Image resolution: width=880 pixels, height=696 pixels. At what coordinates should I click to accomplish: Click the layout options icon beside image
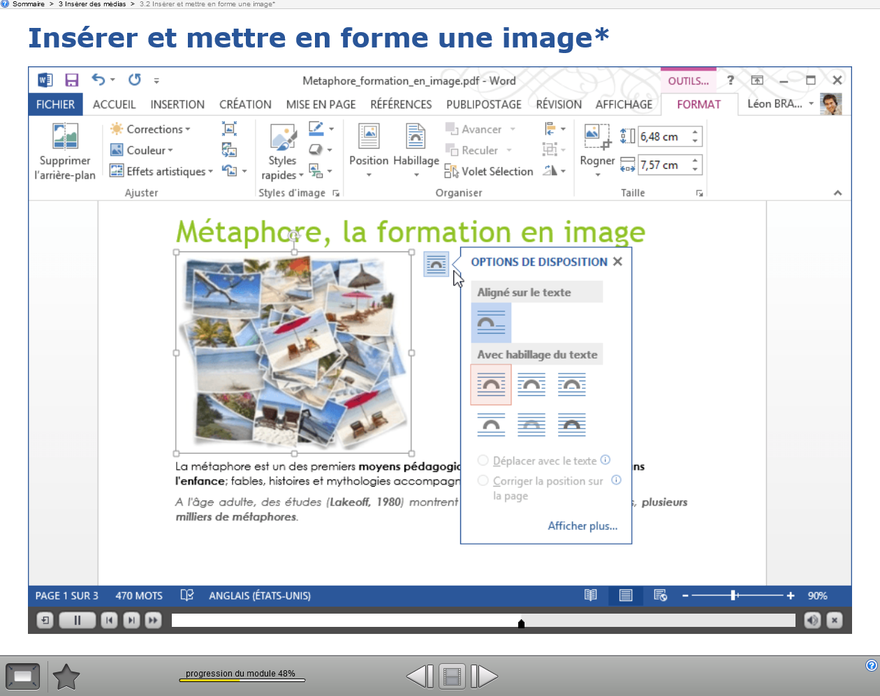point(436,264)
